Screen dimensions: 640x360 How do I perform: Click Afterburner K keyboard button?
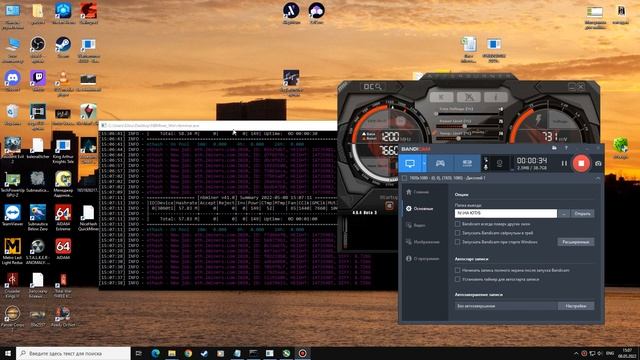[441, 97]
